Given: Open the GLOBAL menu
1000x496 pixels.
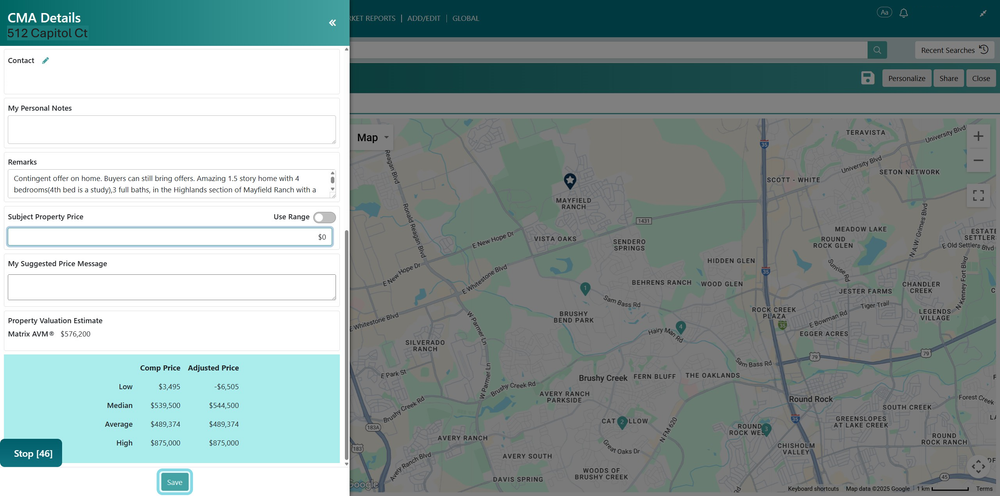Looking at the screenshot, I should [466, 18].
